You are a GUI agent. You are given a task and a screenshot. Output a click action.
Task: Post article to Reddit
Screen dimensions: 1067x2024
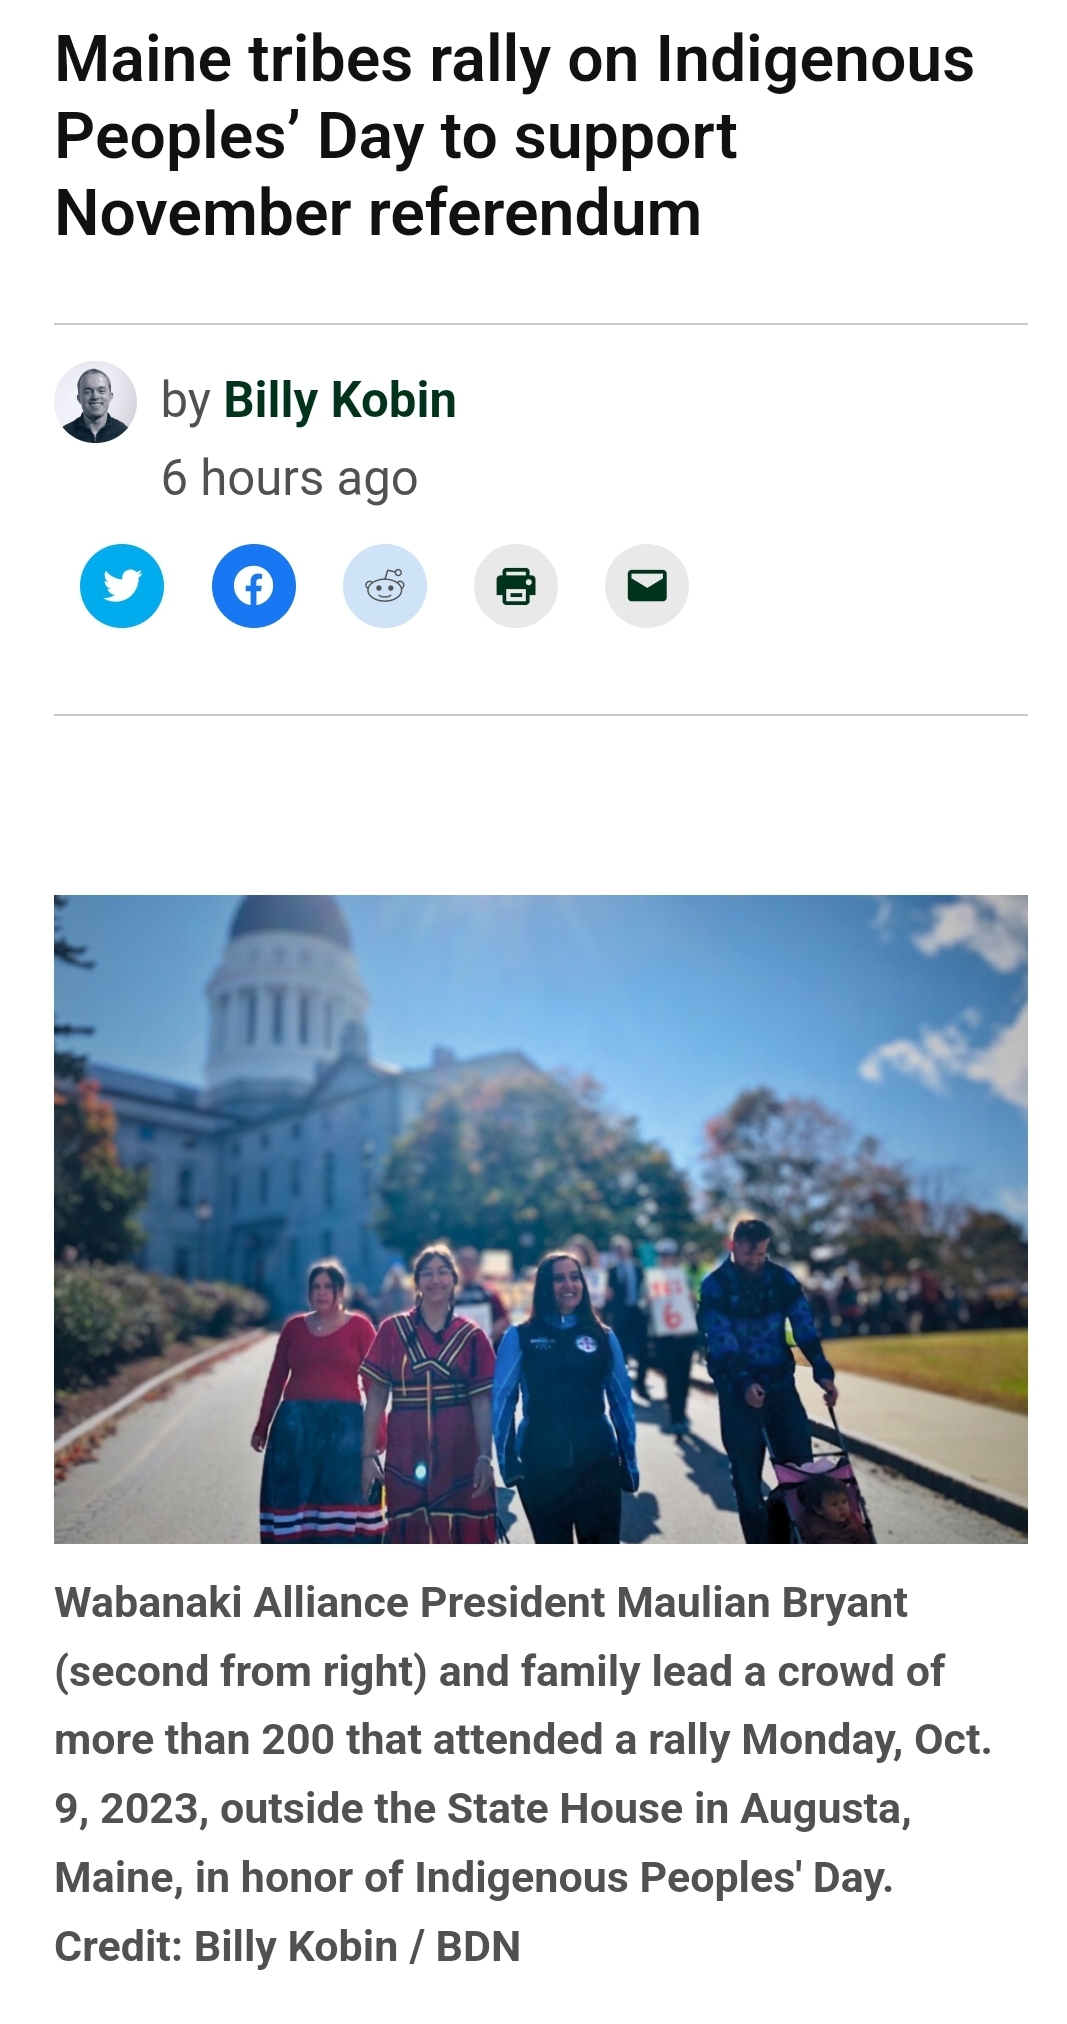pos(384,586)
